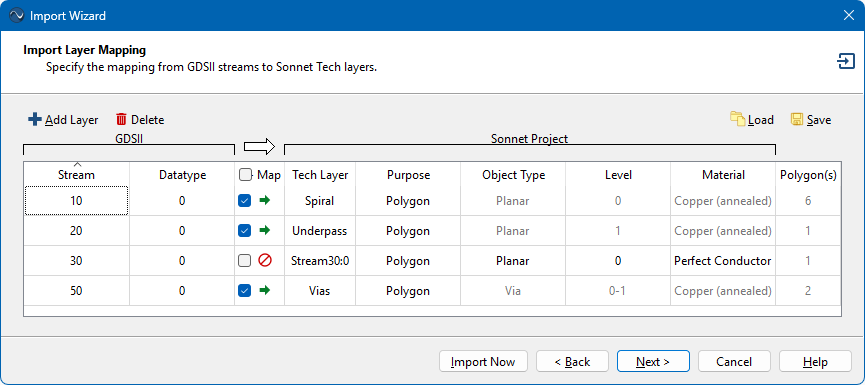Select the Stream cell with value 50

(x=77, y=291)
